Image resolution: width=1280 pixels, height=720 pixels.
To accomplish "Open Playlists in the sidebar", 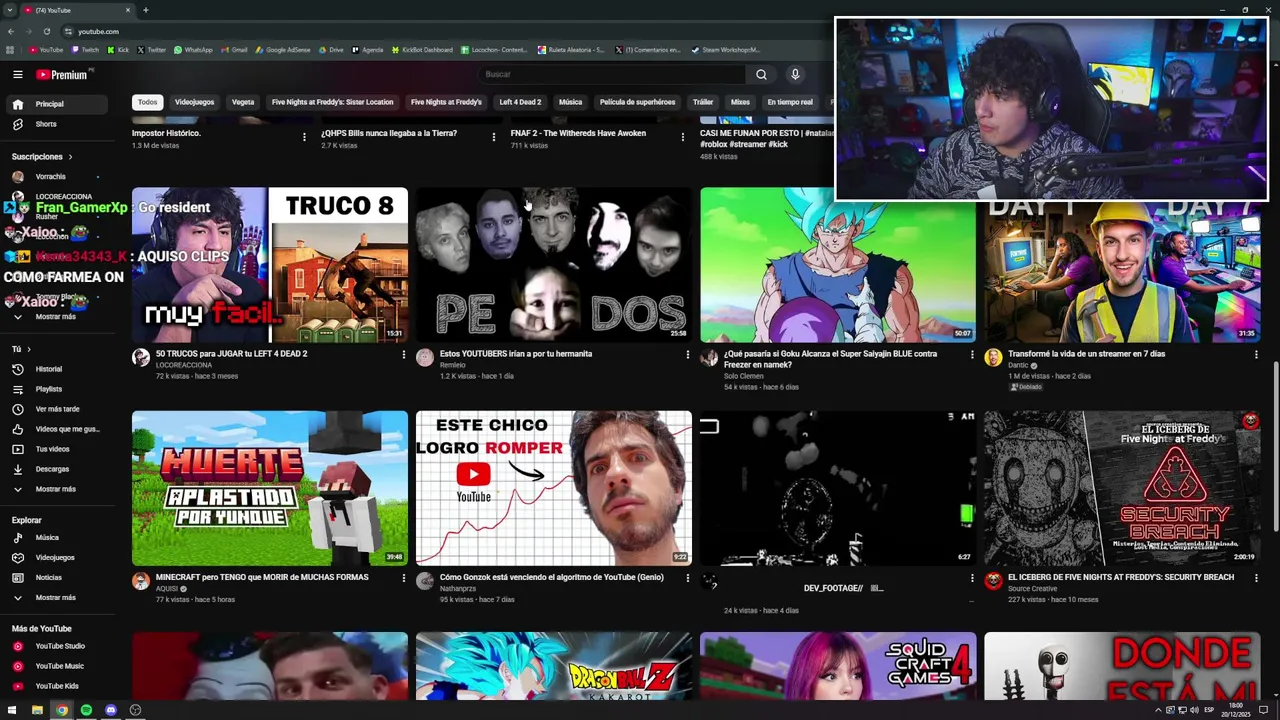I will click(x=48, y=389).
